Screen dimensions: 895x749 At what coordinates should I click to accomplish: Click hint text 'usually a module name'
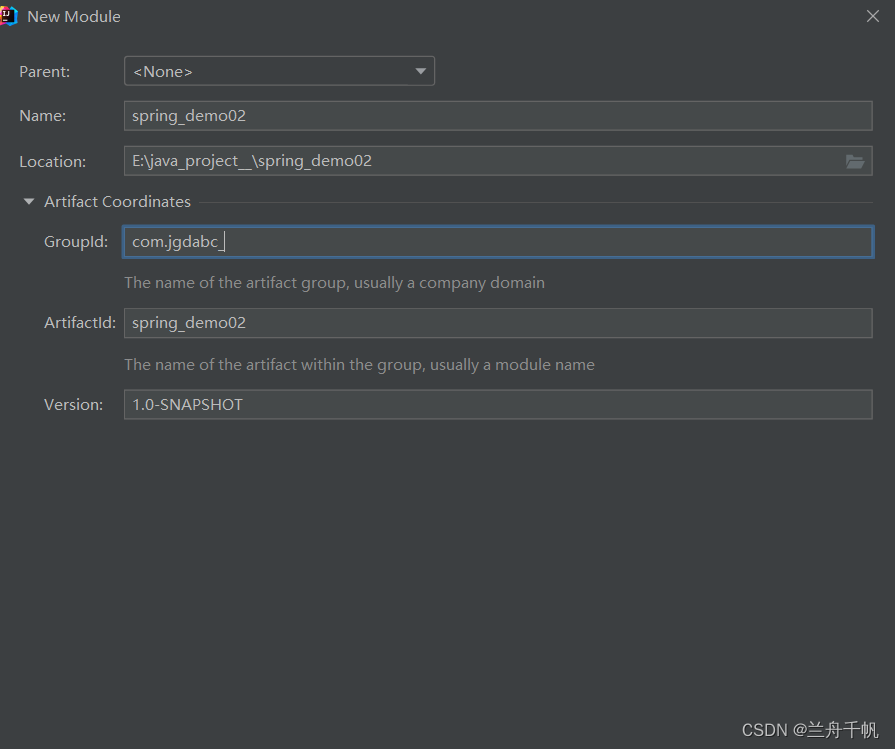click(512, 365)
